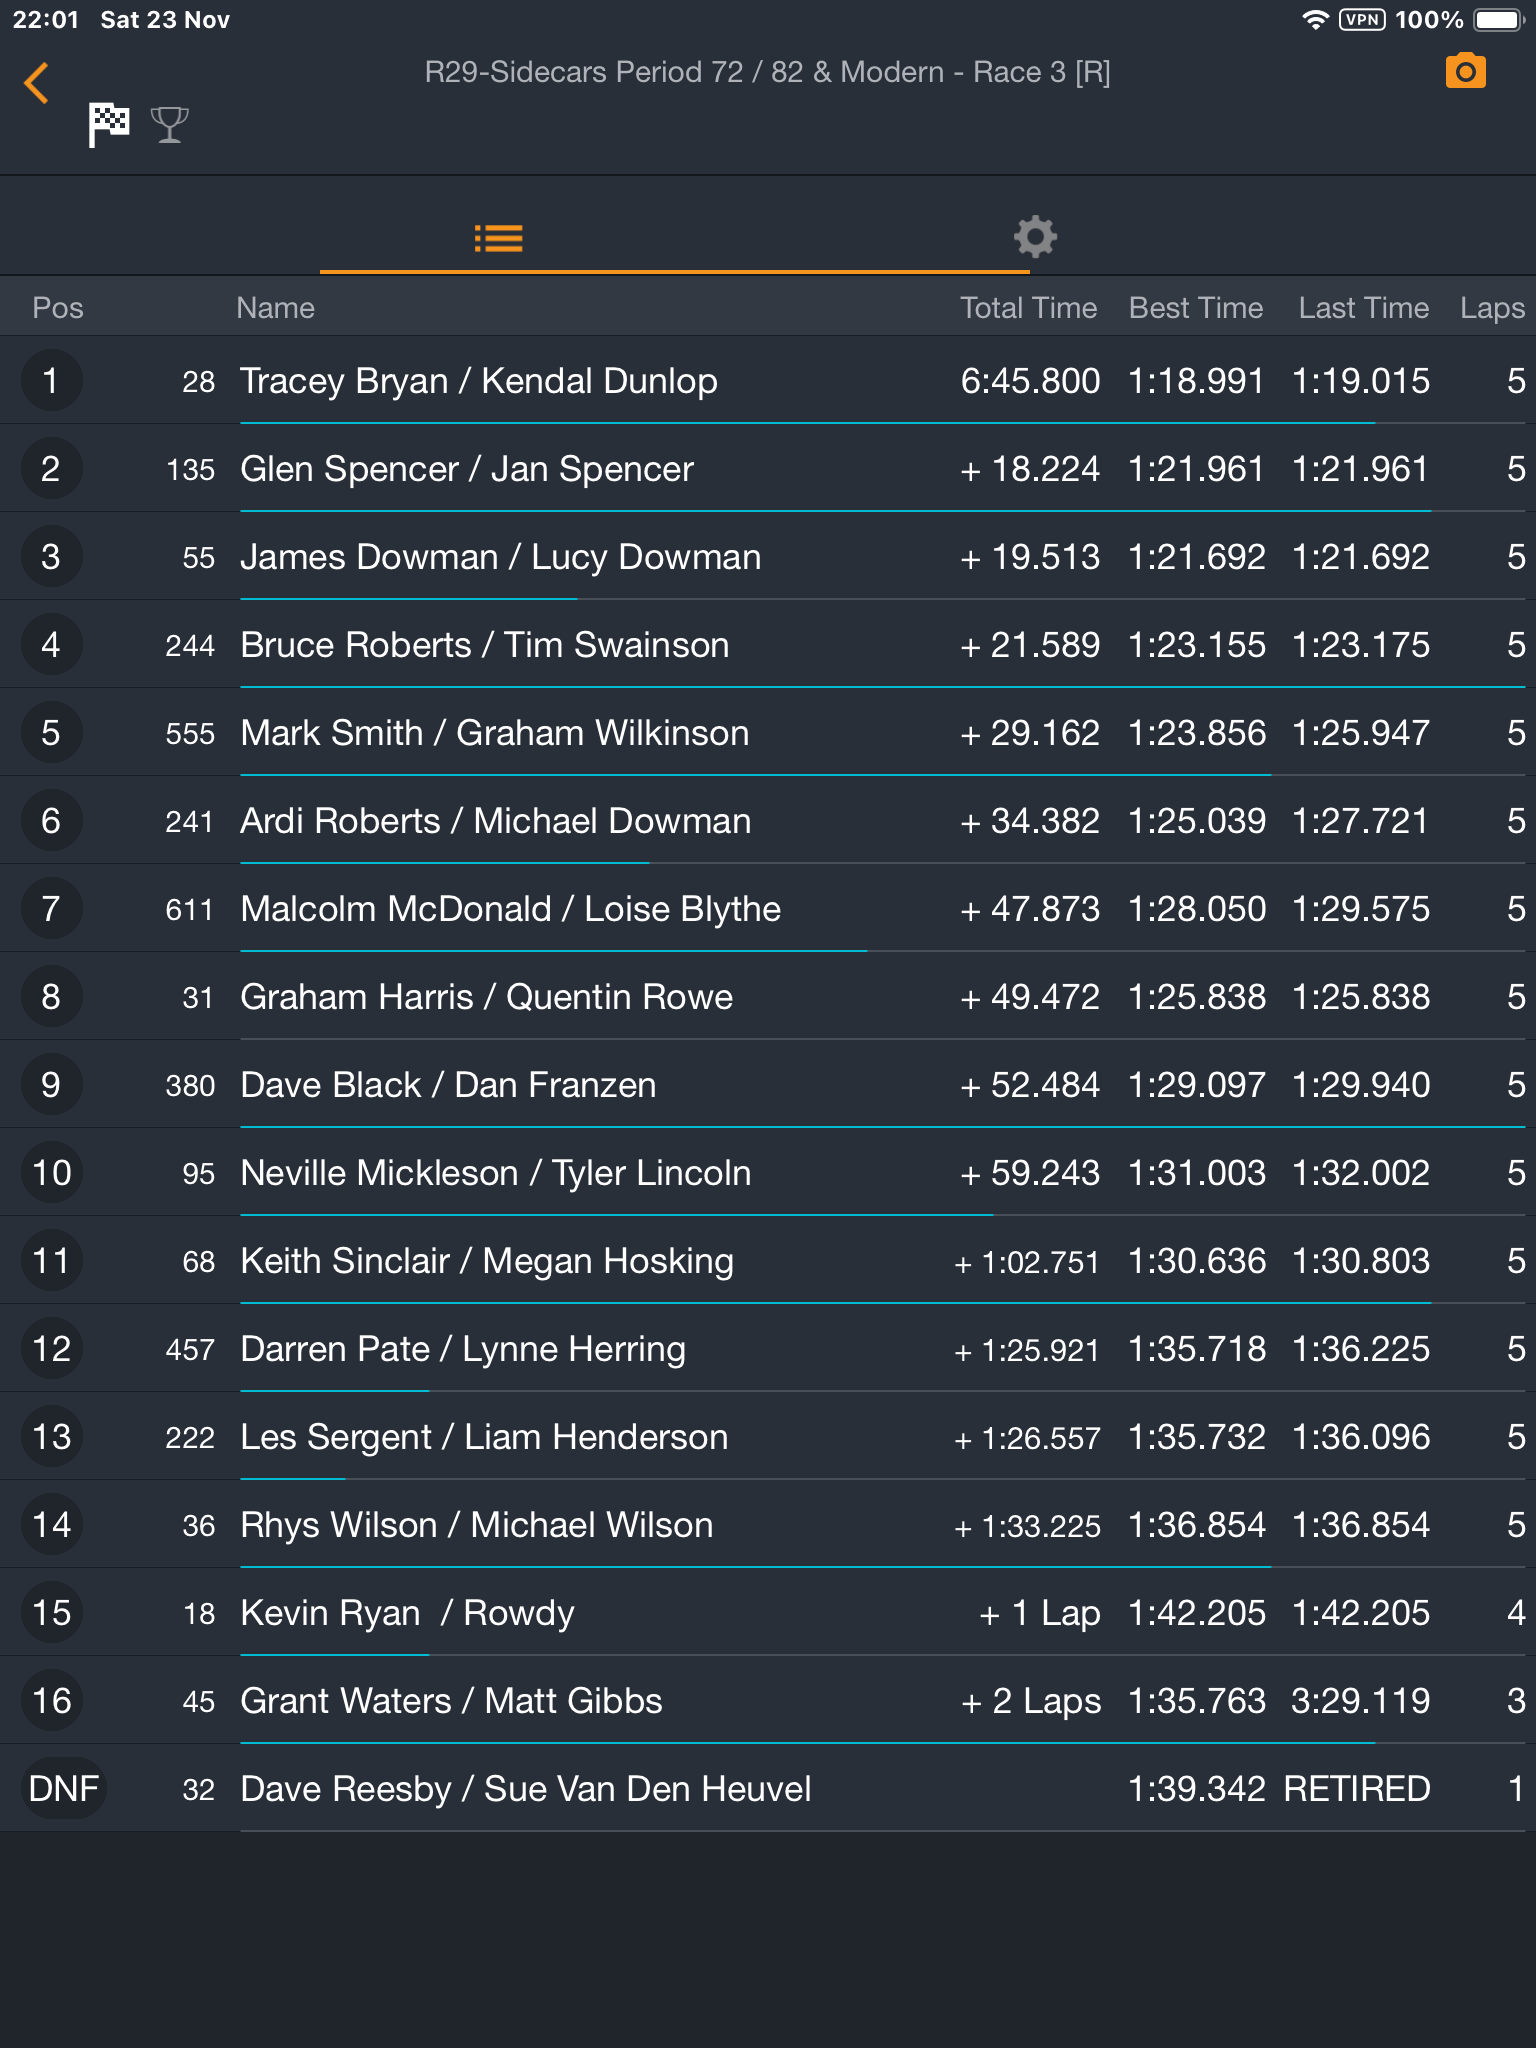Tap the Wi-Fi status icon
The height and width of the screenshot is (2048, 1536).
click(x=1316, y=20)
